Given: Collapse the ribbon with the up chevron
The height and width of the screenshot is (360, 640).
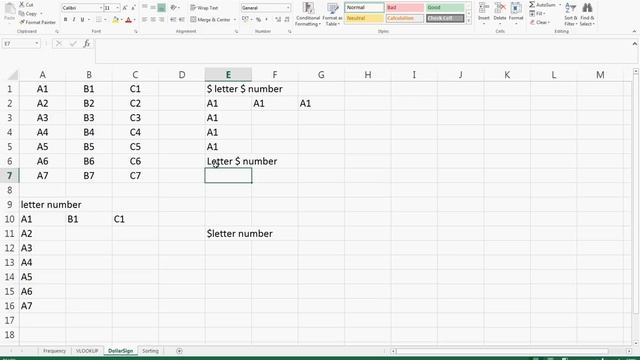Looking at the screenshot, I should (634, 31).
